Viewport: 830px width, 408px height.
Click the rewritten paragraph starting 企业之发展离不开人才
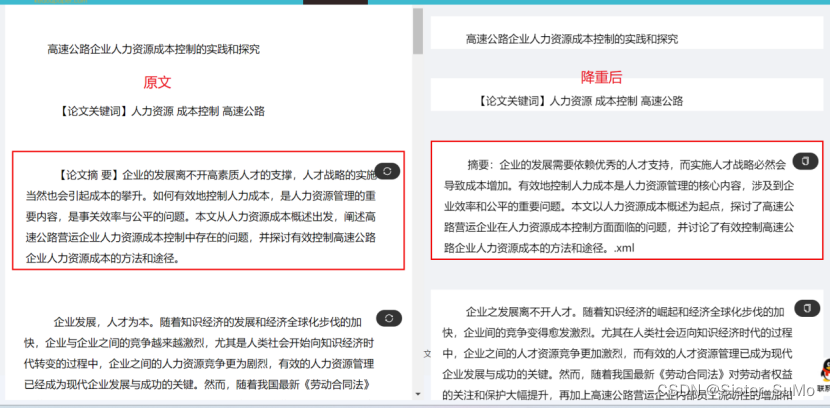click(617, 352)
